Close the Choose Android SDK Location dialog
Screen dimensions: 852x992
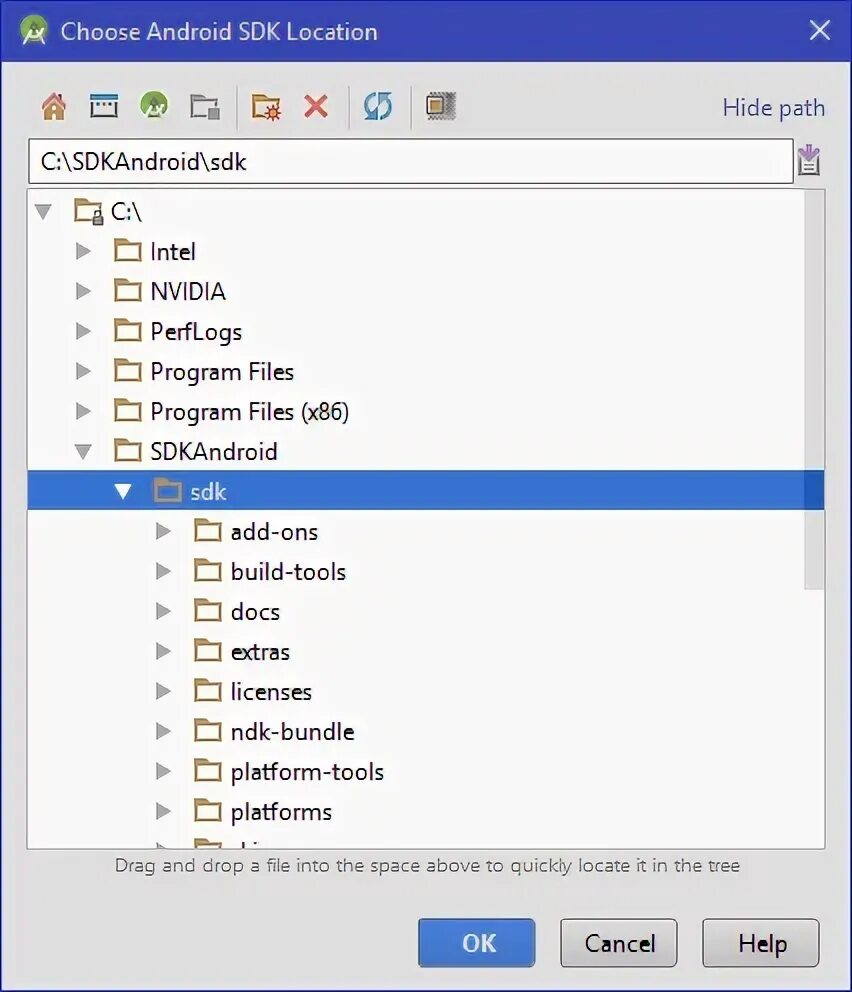coord(820,30)
